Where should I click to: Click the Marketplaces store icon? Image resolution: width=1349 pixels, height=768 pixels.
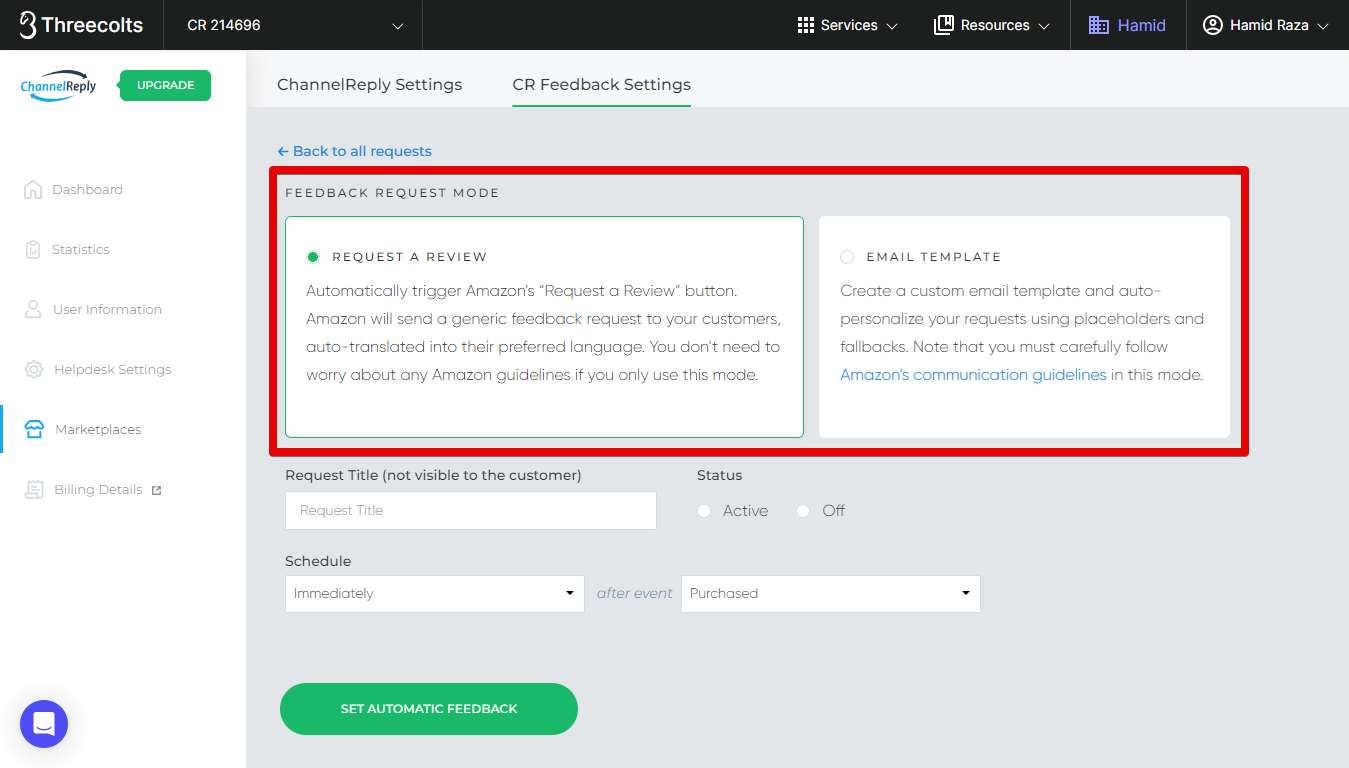34,429
